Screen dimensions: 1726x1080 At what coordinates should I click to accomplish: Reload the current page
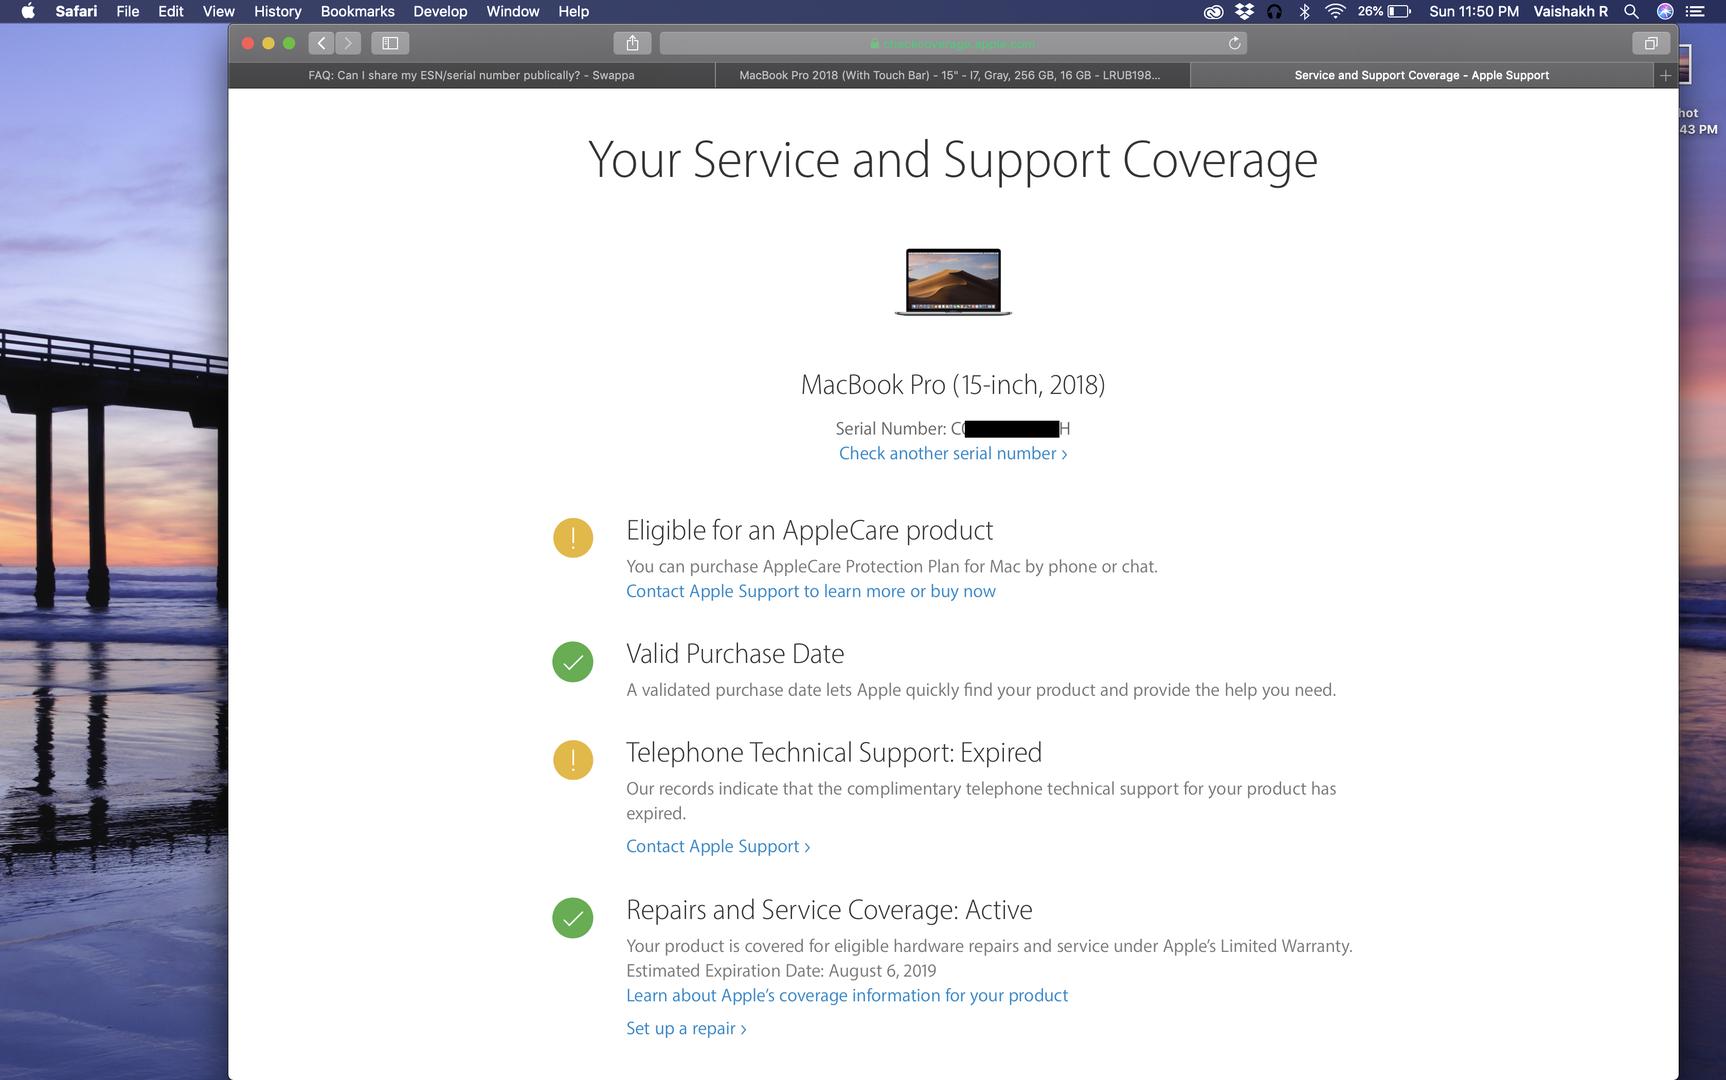(x=1234, y=43)
